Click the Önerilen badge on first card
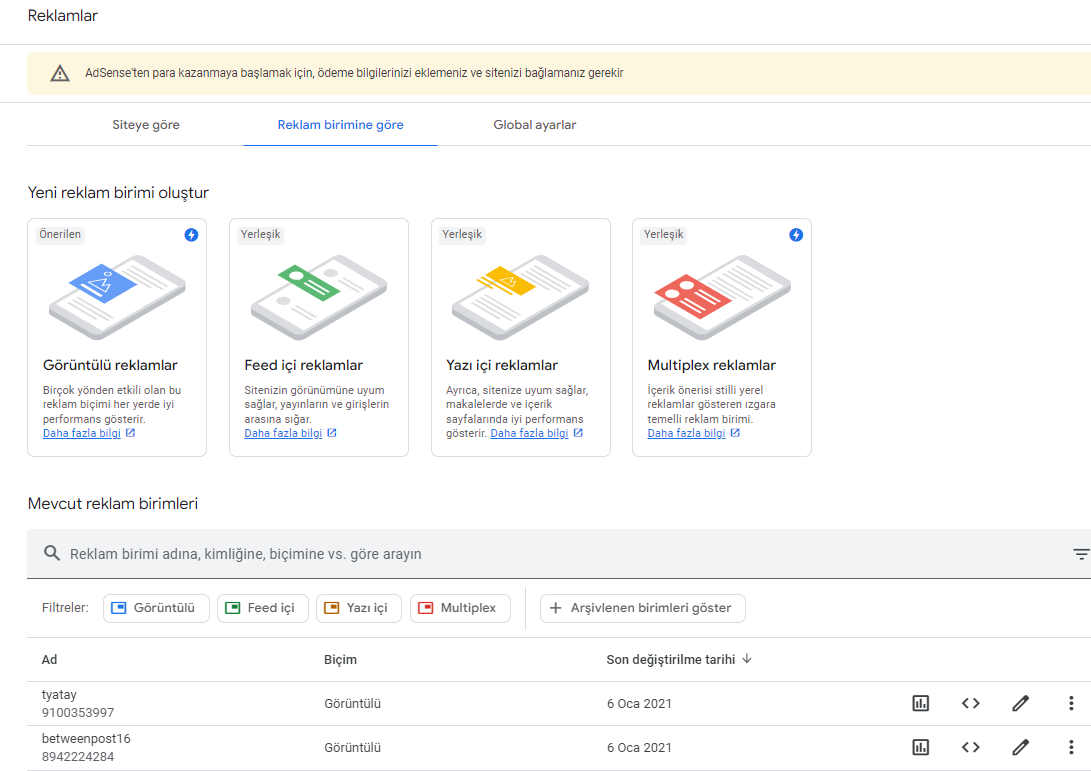The height and width of the screenshot is (771, 1091). tap(60, 235)
